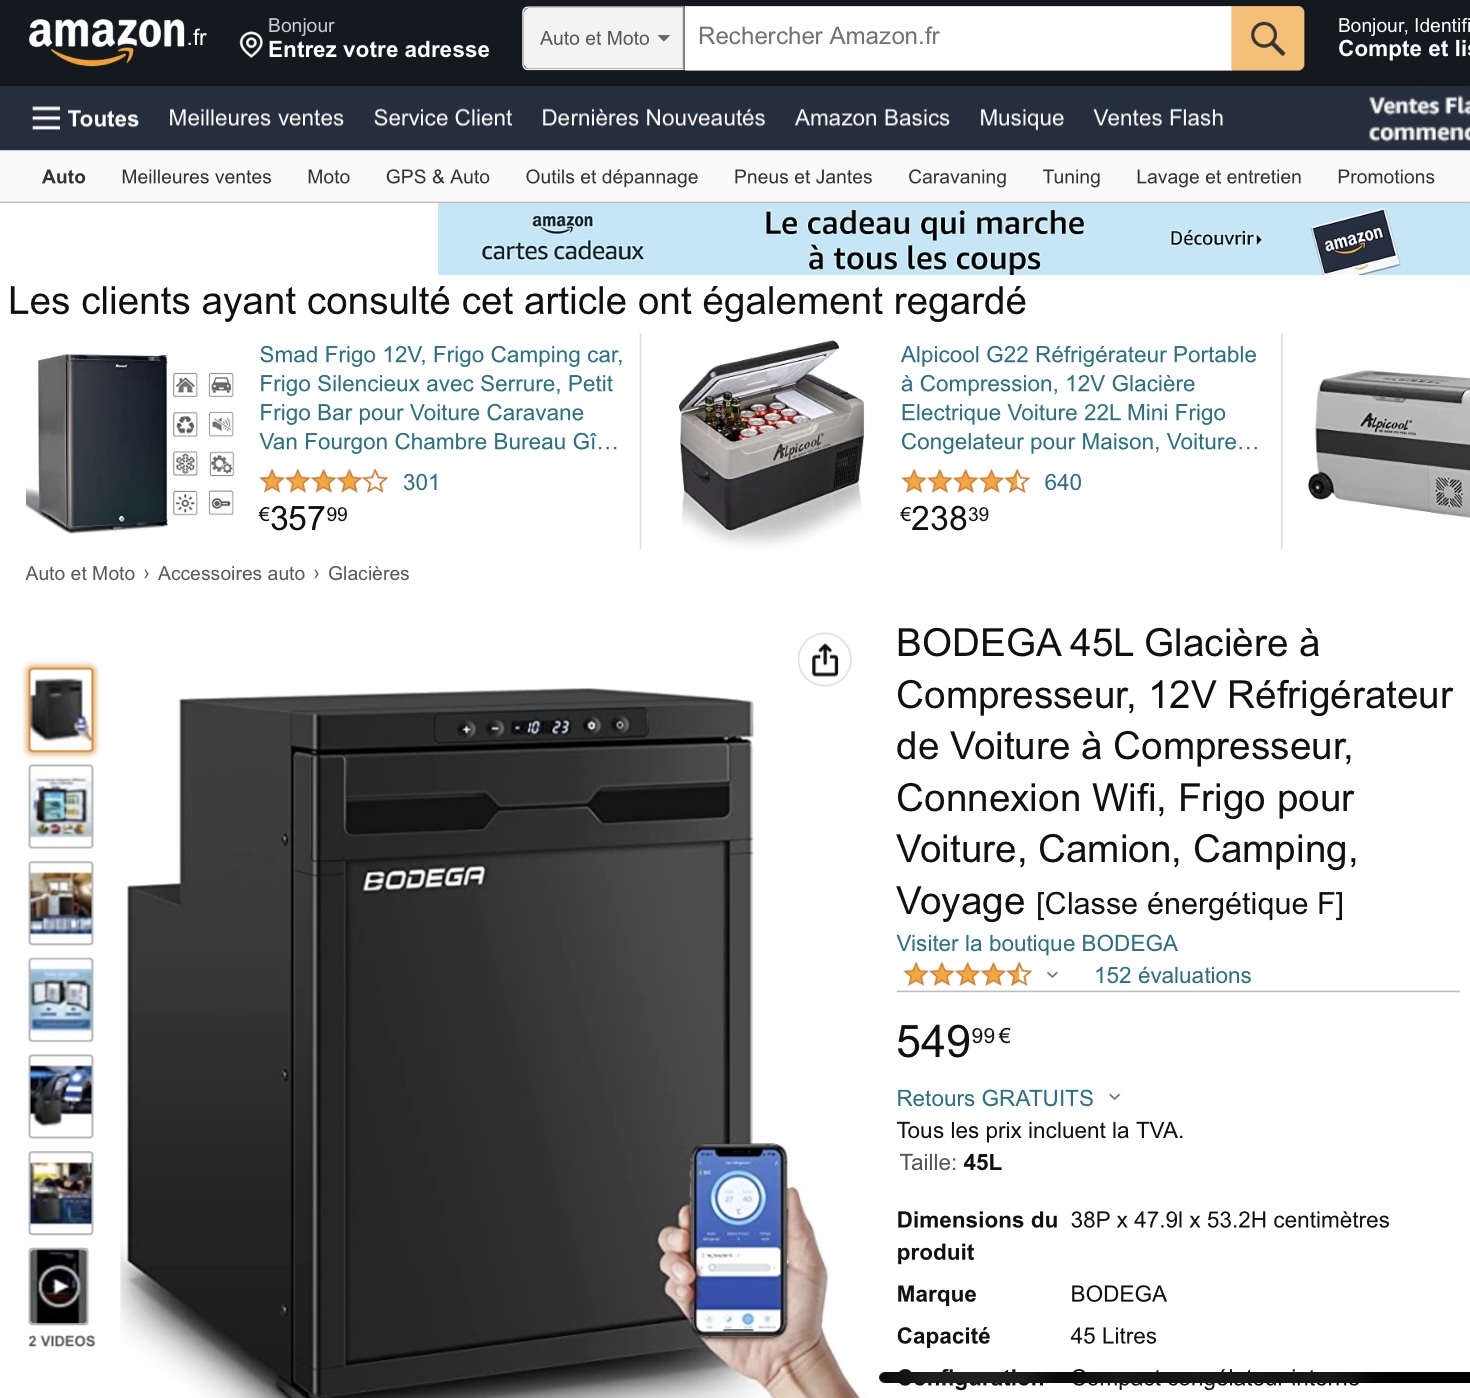This screenshot has height=1398, width=1470.
Task: Open the Auto et Moto search category dropdown
Action: [x=604, y=38]
